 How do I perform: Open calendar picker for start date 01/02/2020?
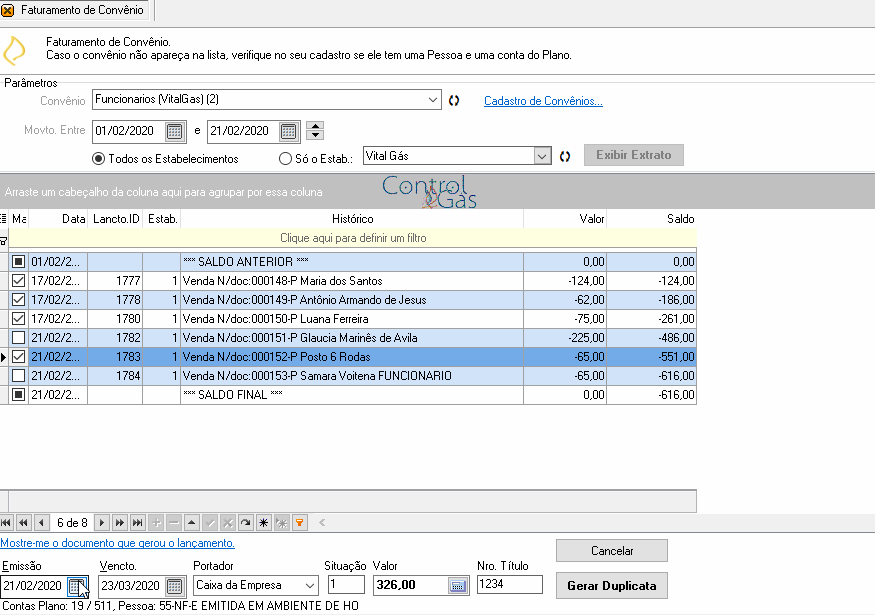[175, 131]
